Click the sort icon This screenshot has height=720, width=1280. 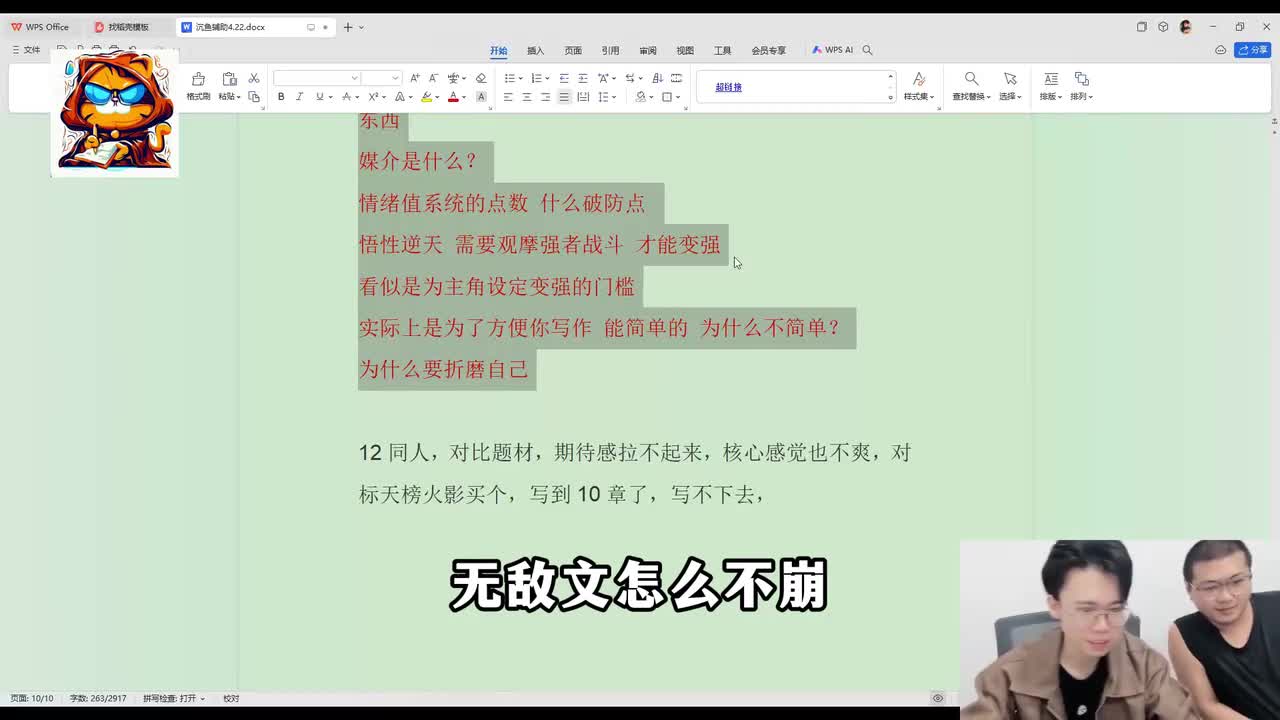[x=657, y=78]
